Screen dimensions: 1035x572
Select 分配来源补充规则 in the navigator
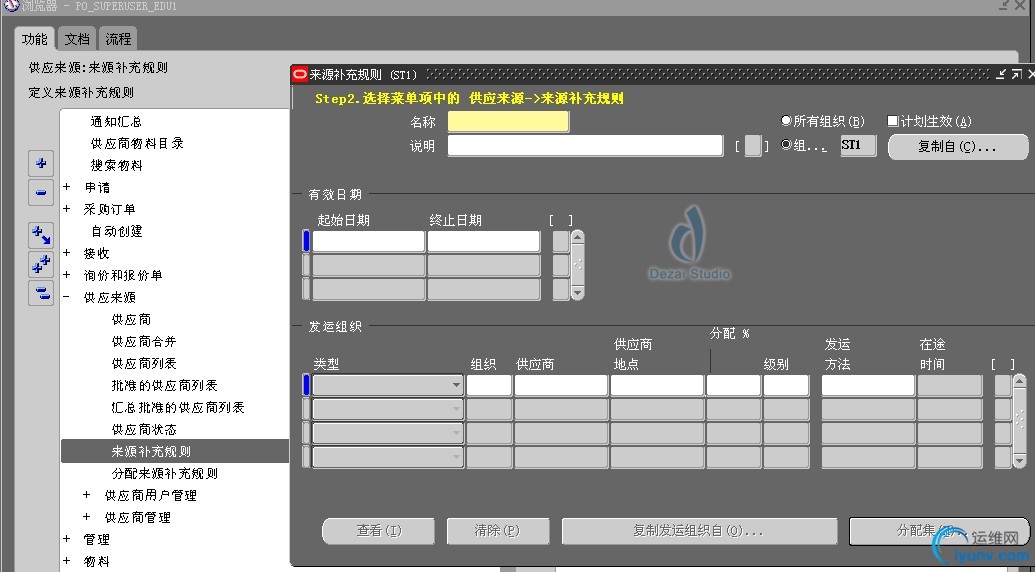coord(164,474)
